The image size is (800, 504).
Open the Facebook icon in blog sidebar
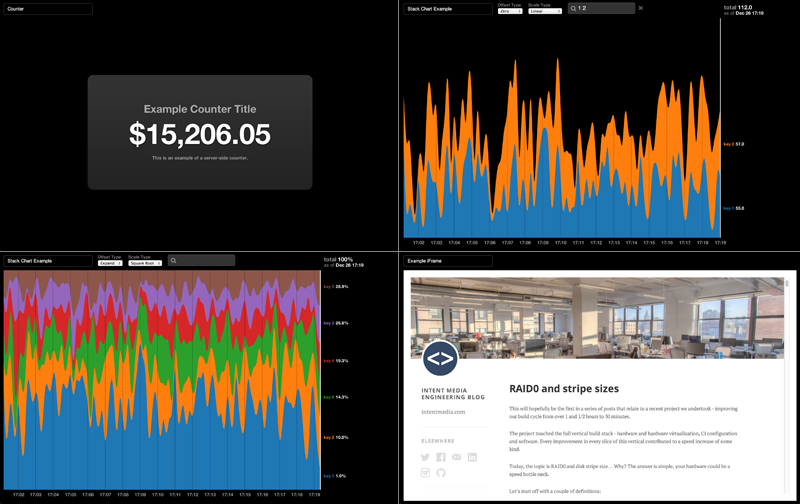pos(441,457)
